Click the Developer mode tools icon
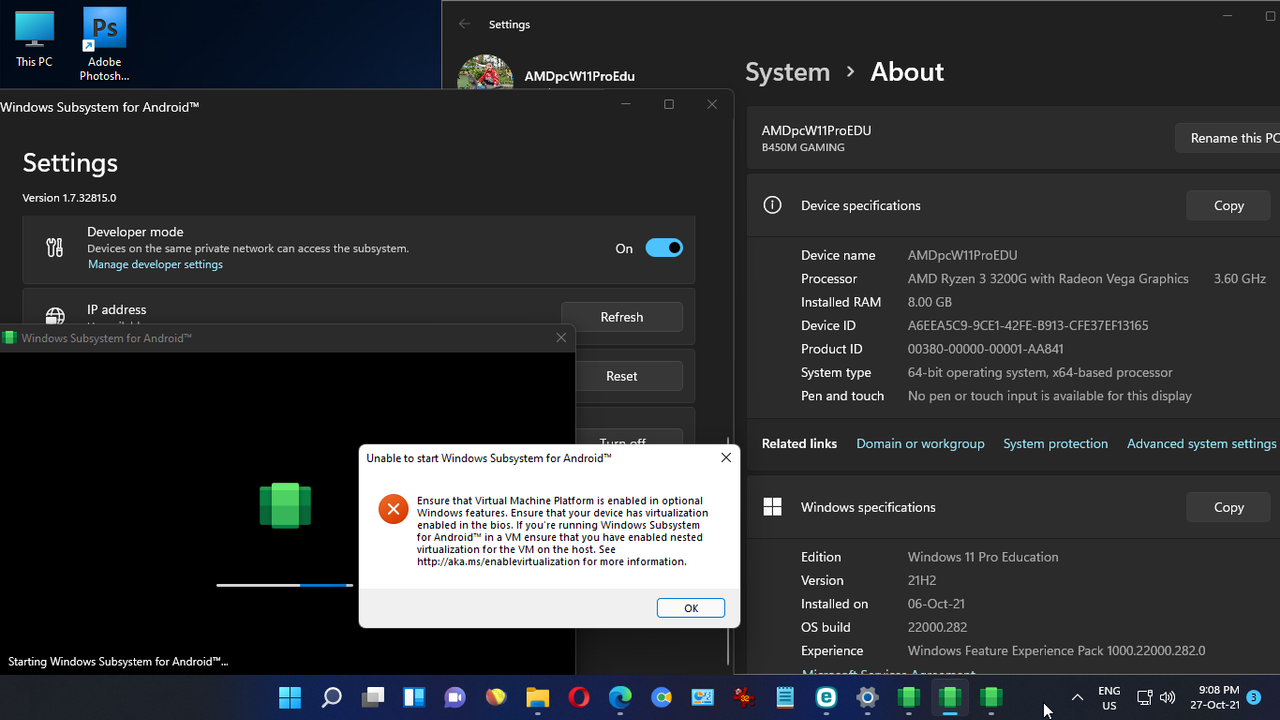This screenshot has height=720, width=1280. click(x=55, y=248)
